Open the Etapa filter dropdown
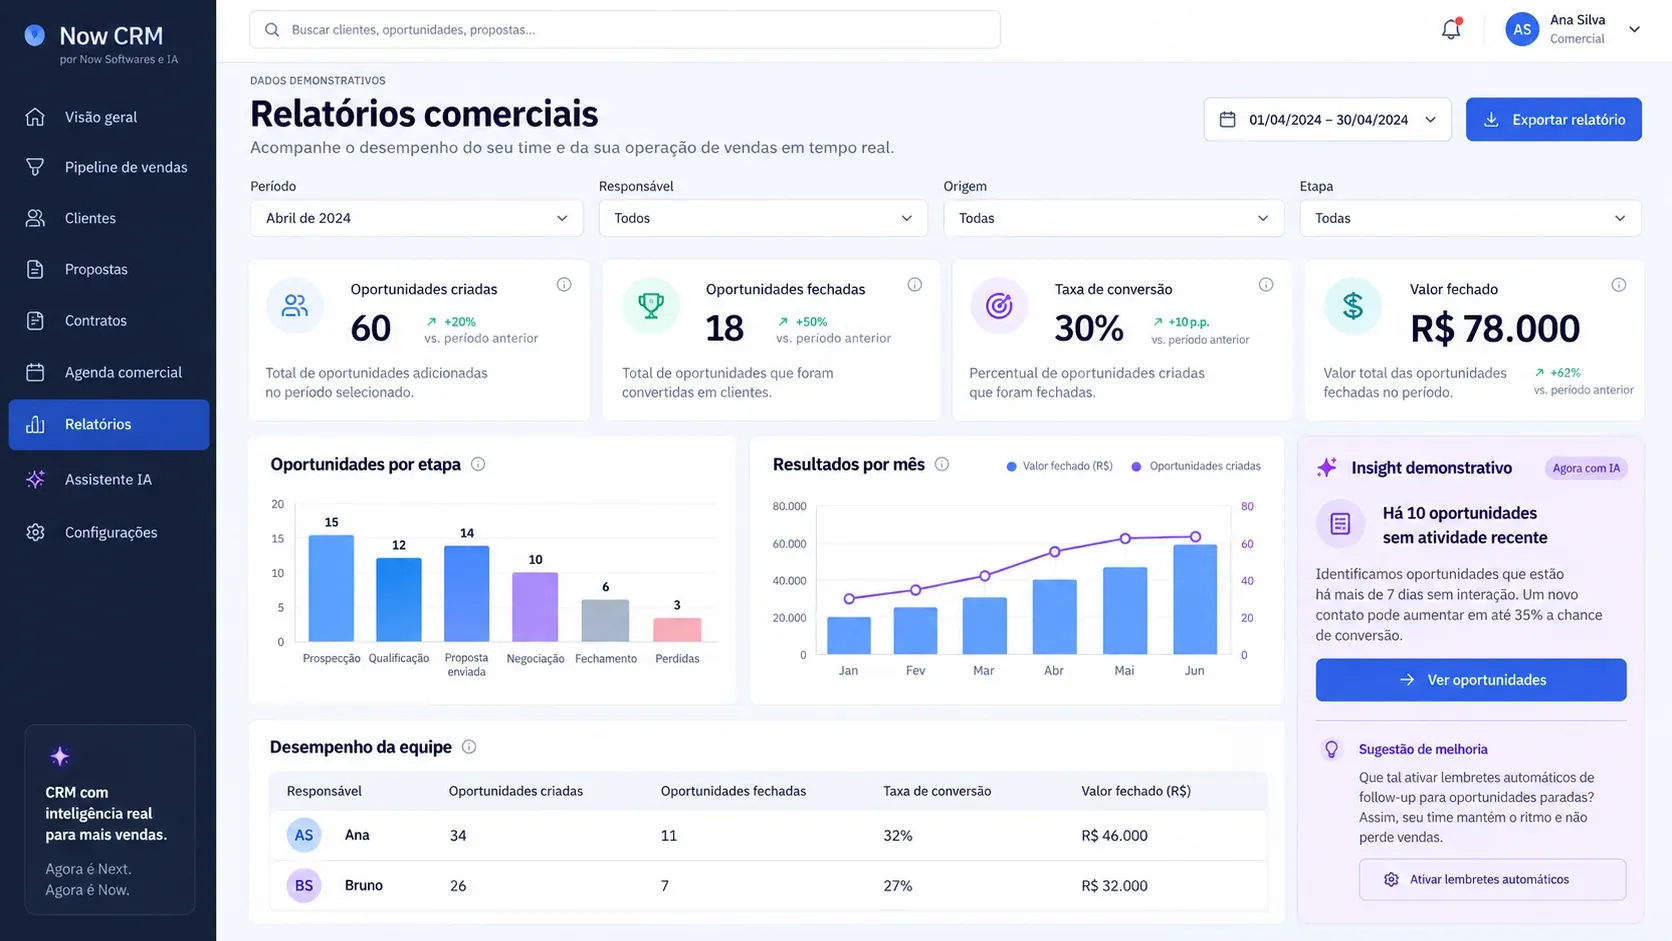The width and height of the screenshot is (1672, 941). [1470, 218]
